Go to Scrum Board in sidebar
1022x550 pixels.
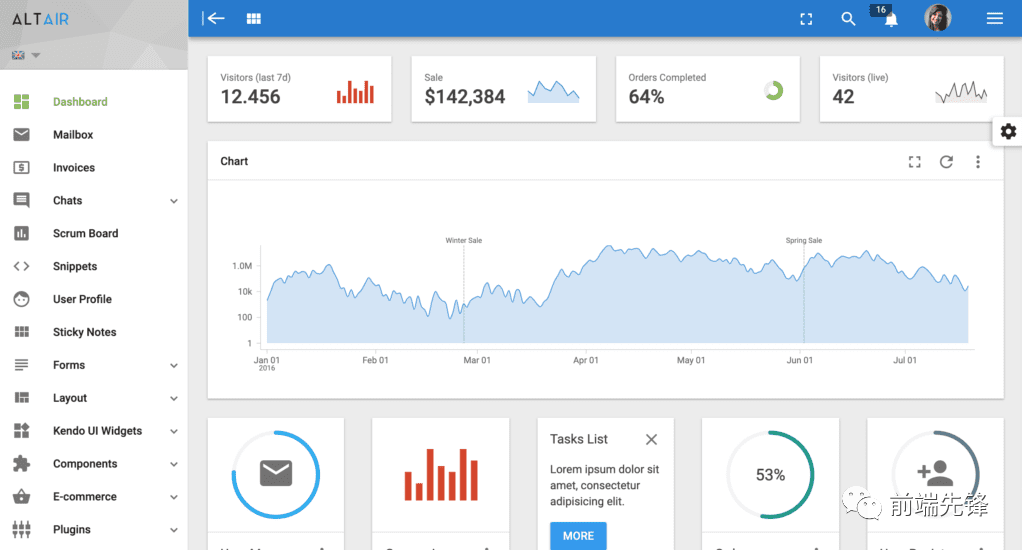click(85, 234)
